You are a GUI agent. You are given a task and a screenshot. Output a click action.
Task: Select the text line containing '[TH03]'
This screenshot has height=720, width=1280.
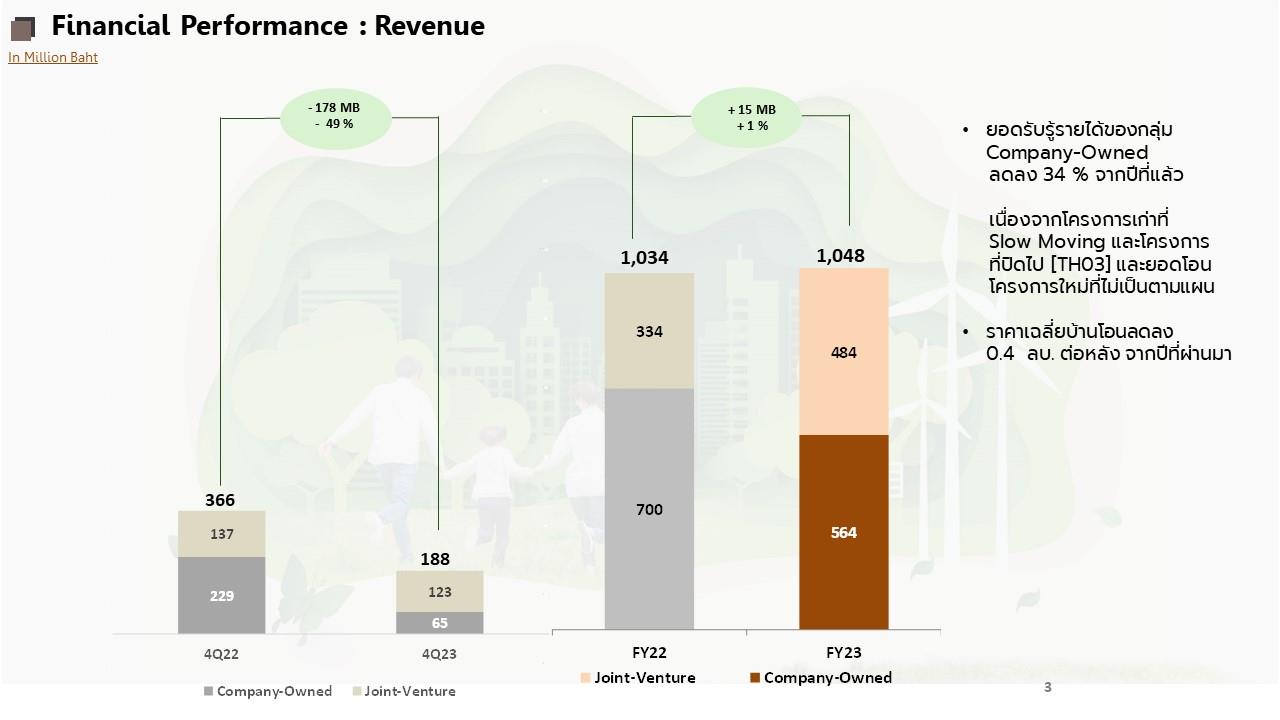(1100, 264)
